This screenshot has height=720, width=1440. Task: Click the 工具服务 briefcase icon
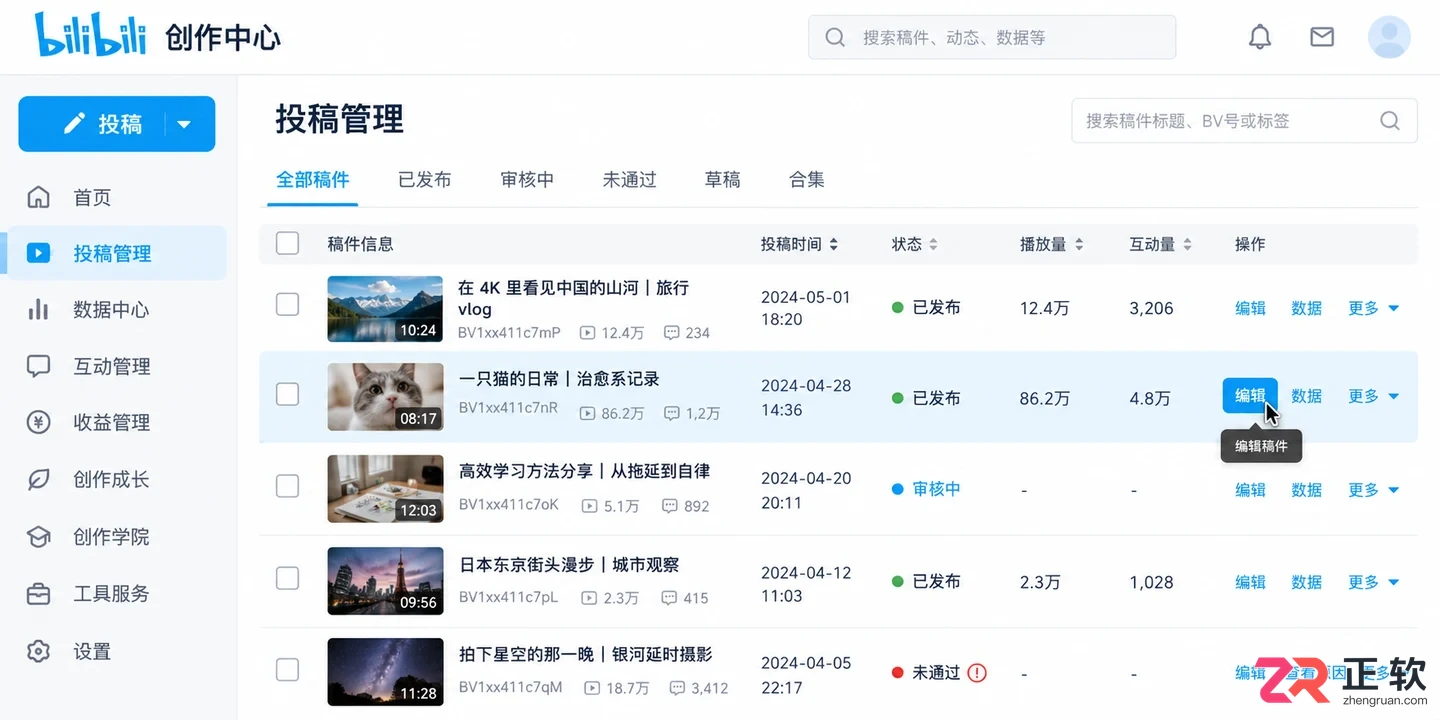pyautogui.click(x=38, y=594)
